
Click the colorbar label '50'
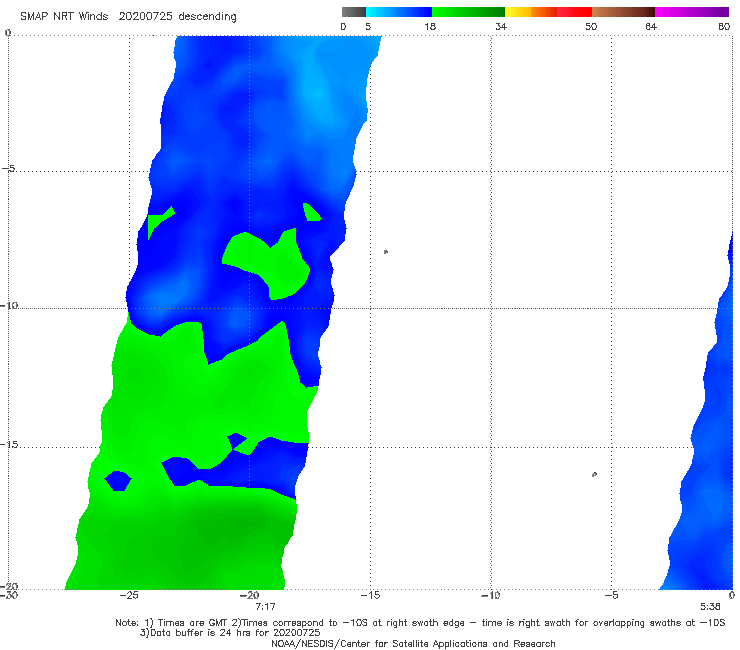(591, 26)
